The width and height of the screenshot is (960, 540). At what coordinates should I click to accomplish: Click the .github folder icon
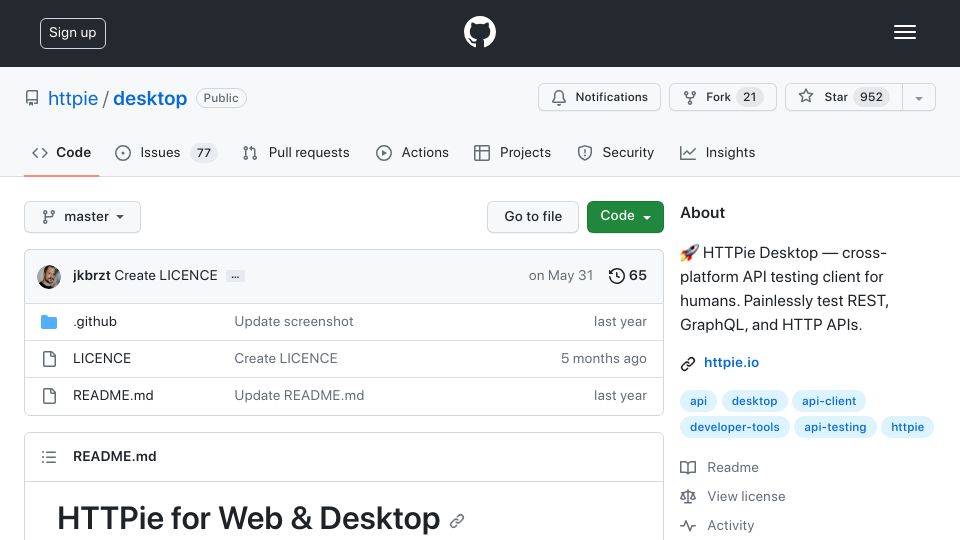point(49,321)
